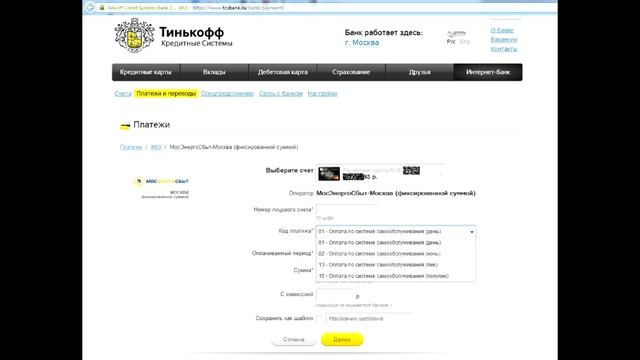The image size is (640, 360).
Task: Go to the Счета tab
Action: click(x=123, y=93)
